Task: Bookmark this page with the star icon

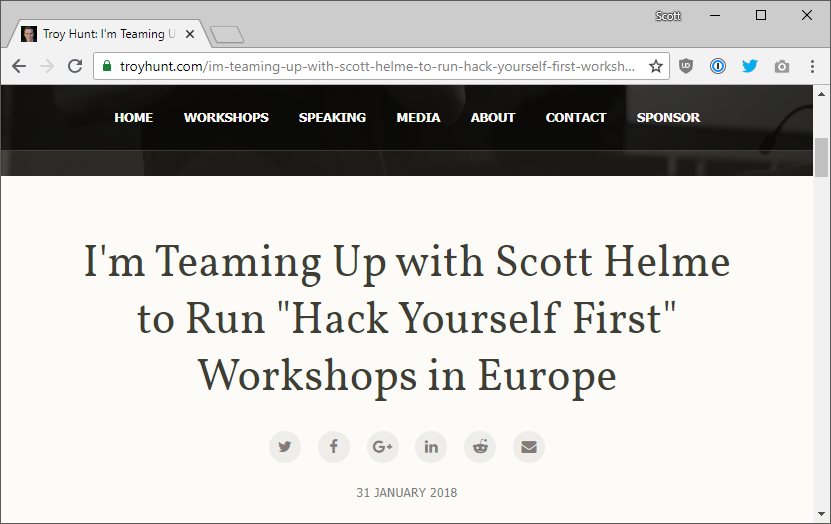Action: pos(656,66)
